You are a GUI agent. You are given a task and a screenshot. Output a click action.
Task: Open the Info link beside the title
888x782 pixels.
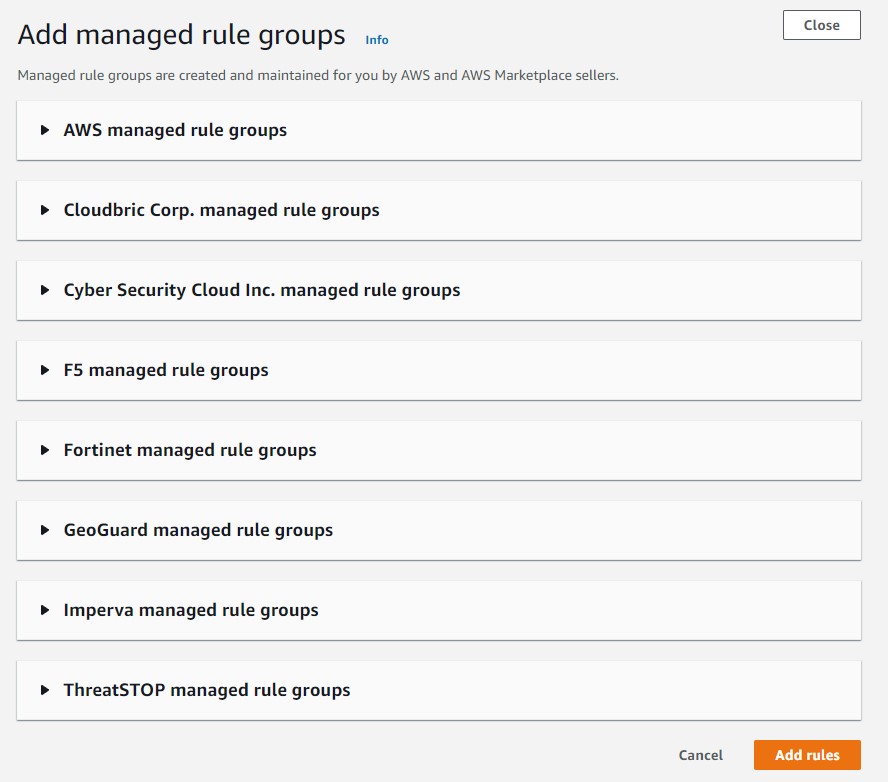pos(377,40)
